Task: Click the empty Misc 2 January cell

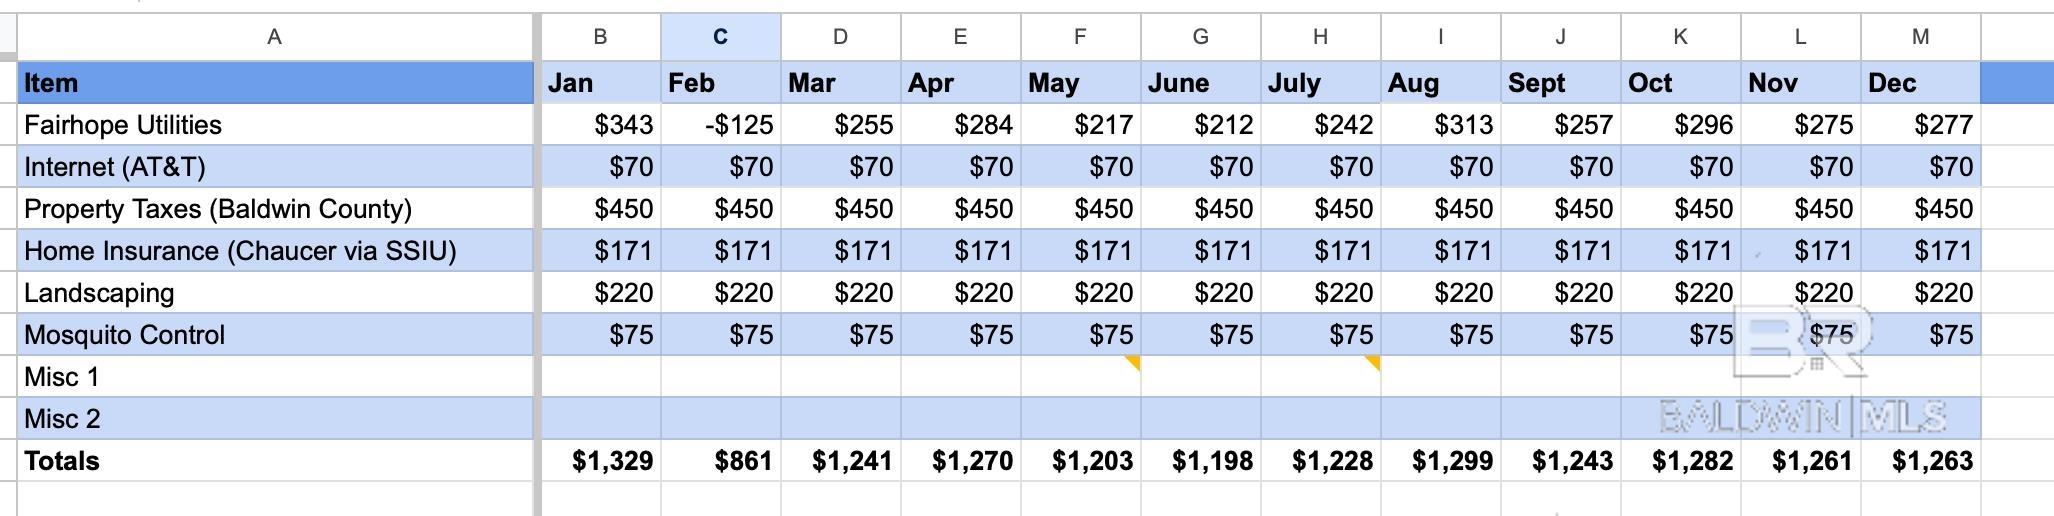Action: [601, 419]
